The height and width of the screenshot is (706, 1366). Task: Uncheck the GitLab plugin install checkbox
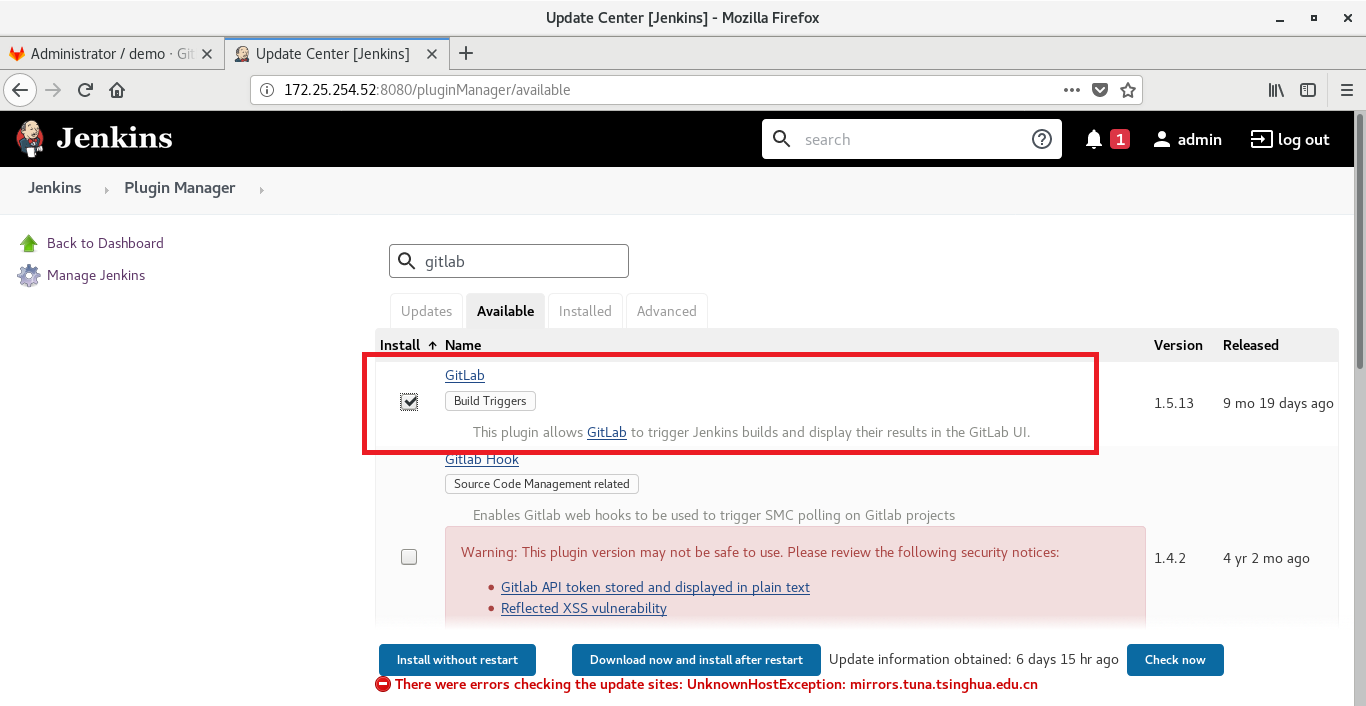409,402
